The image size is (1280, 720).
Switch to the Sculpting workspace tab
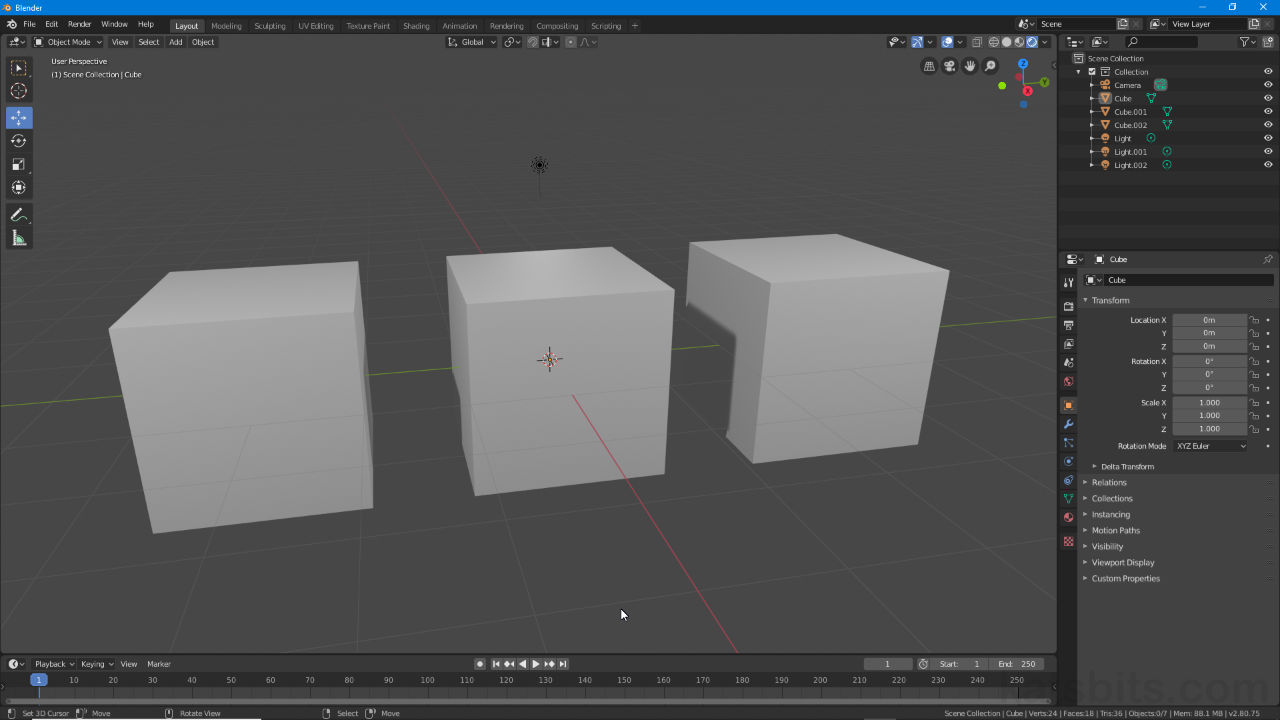[x=269, y=26]
